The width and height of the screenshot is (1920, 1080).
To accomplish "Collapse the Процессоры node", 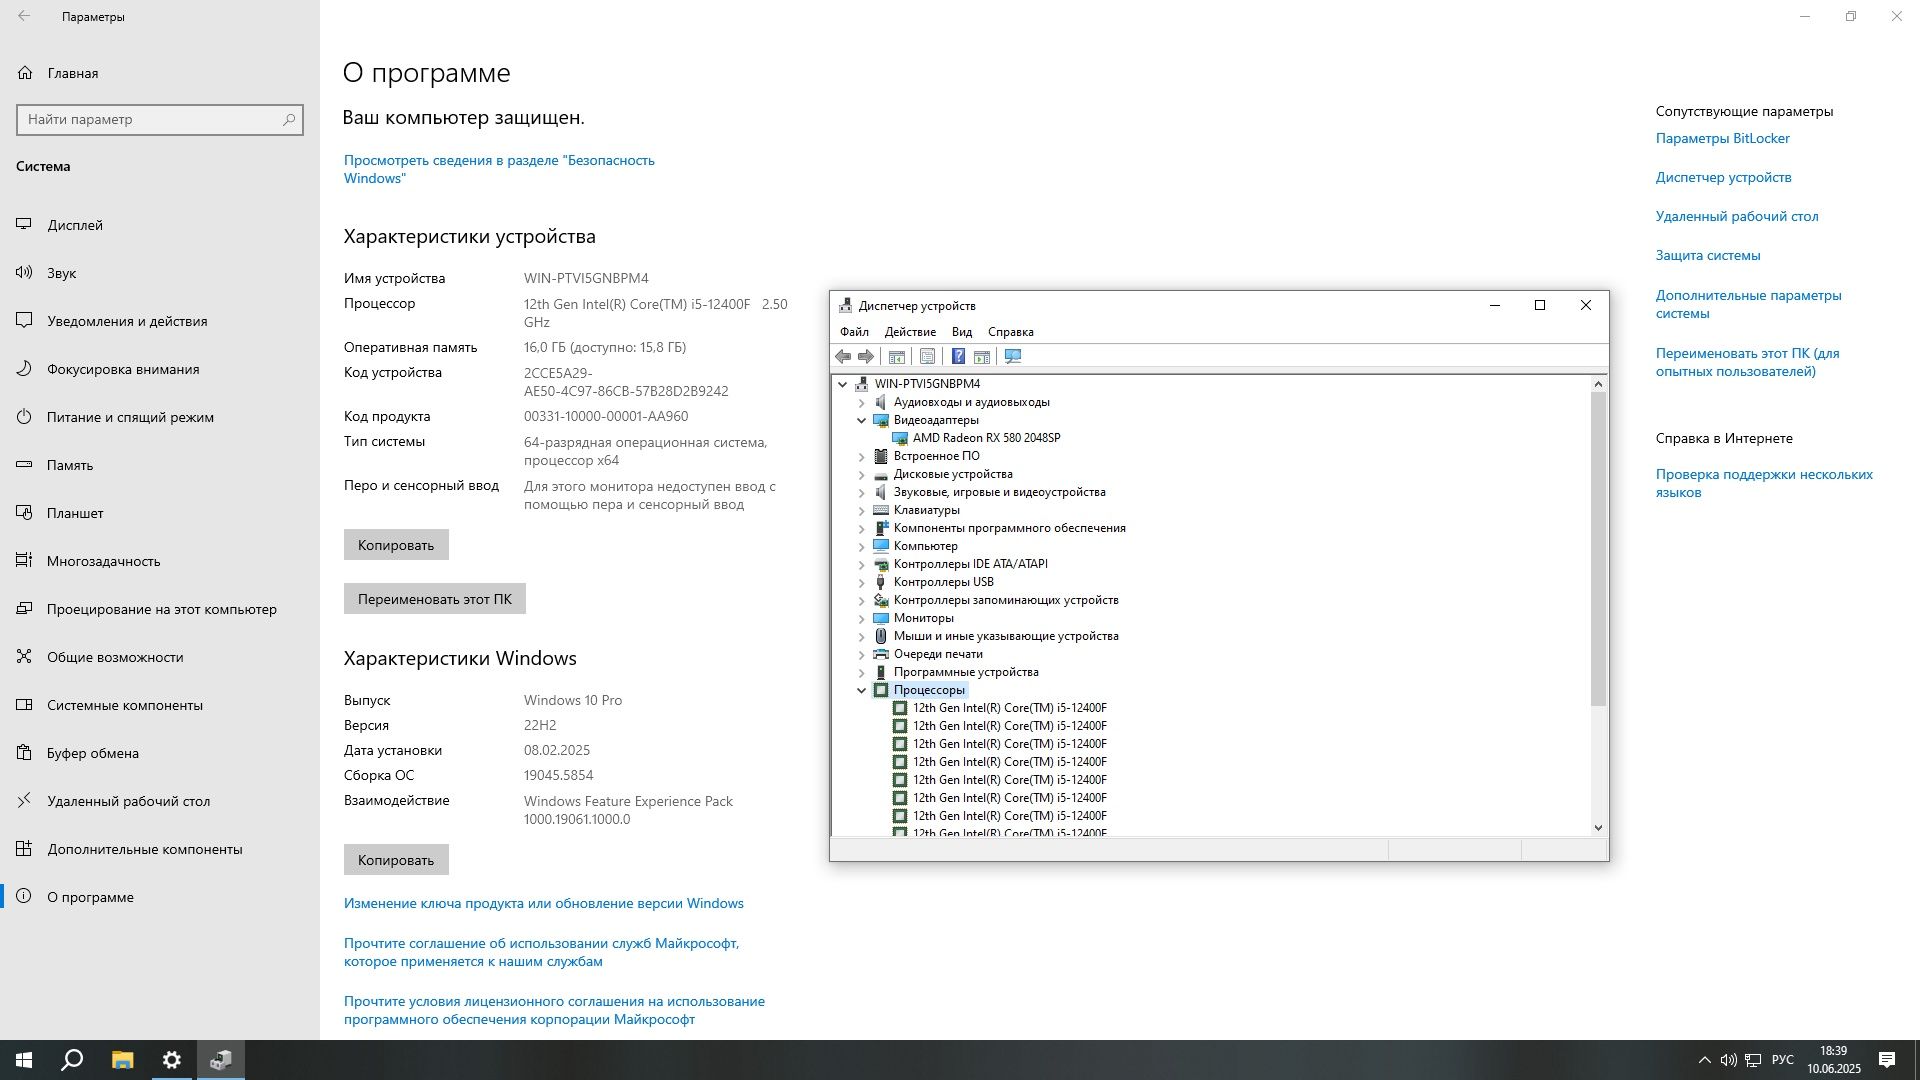I will tap(861, 690).
